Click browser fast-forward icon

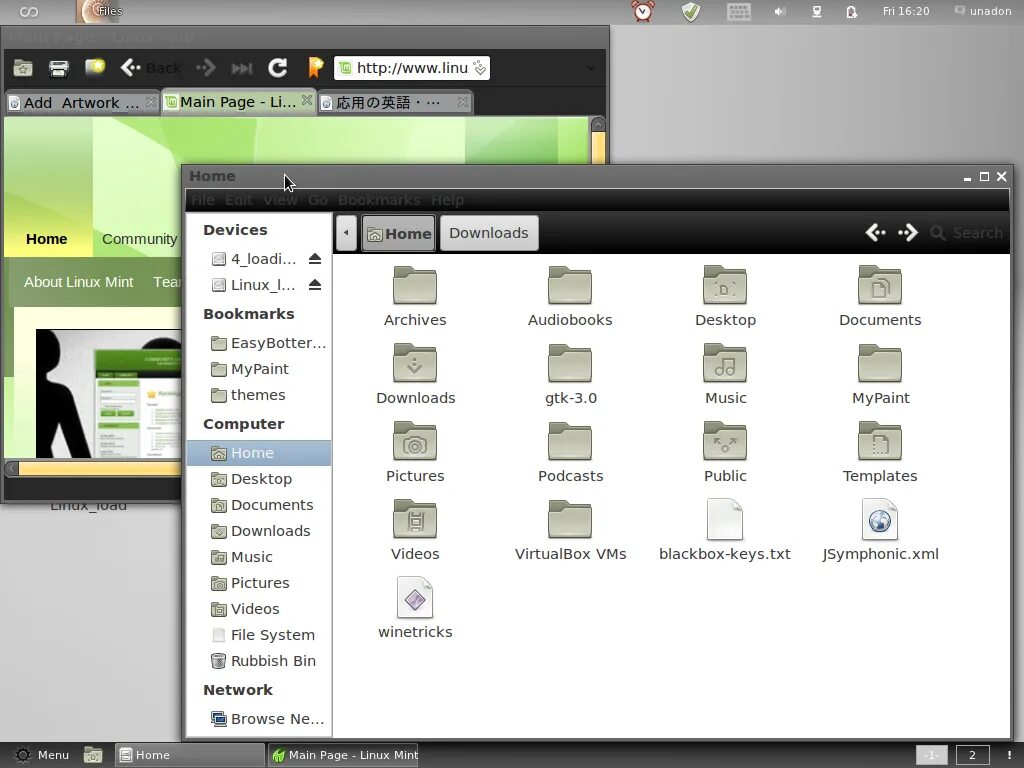click(x=242, y=68)
